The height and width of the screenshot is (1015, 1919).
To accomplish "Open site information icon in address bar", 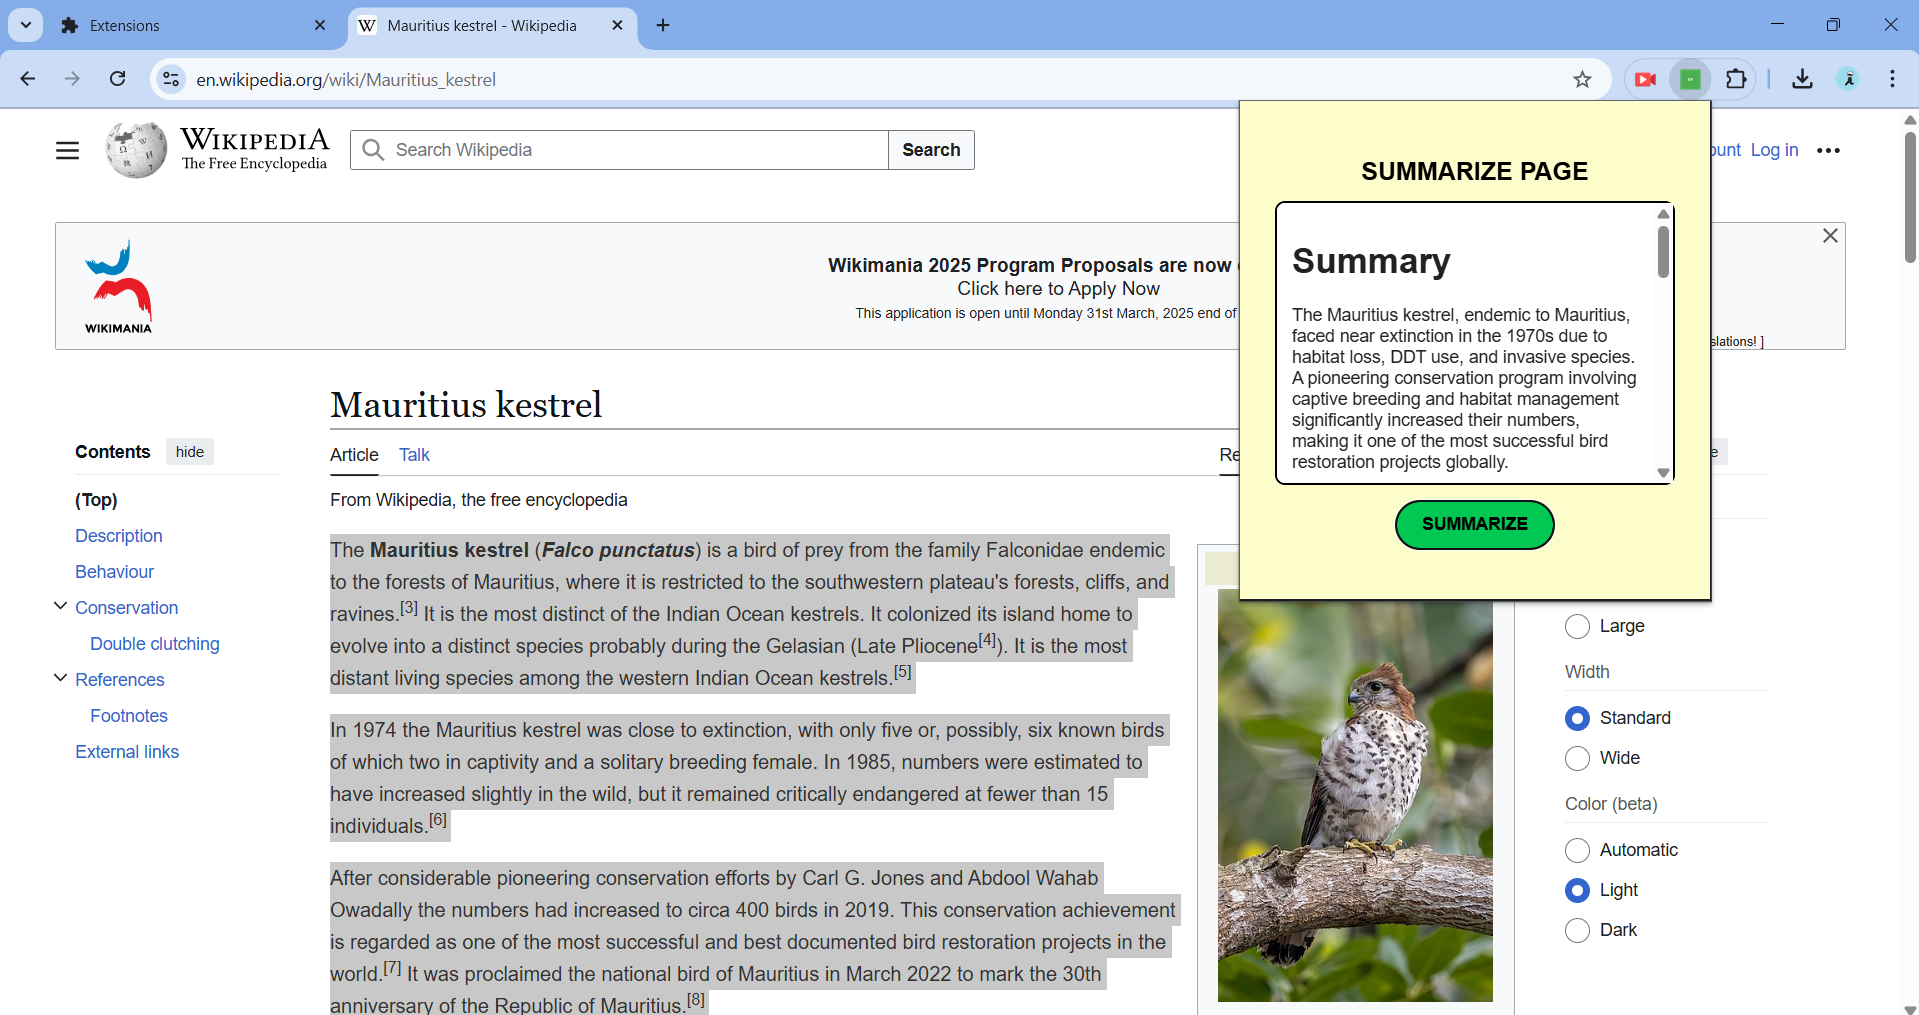I will point(171,79).
